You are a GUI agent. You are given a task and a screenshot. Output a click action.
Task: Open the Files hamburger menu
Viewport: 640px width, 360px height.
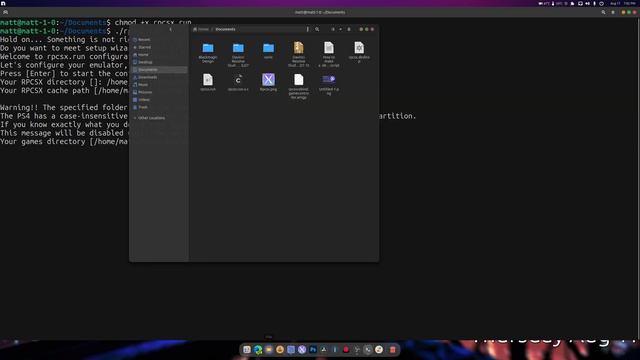click(349, 29)
